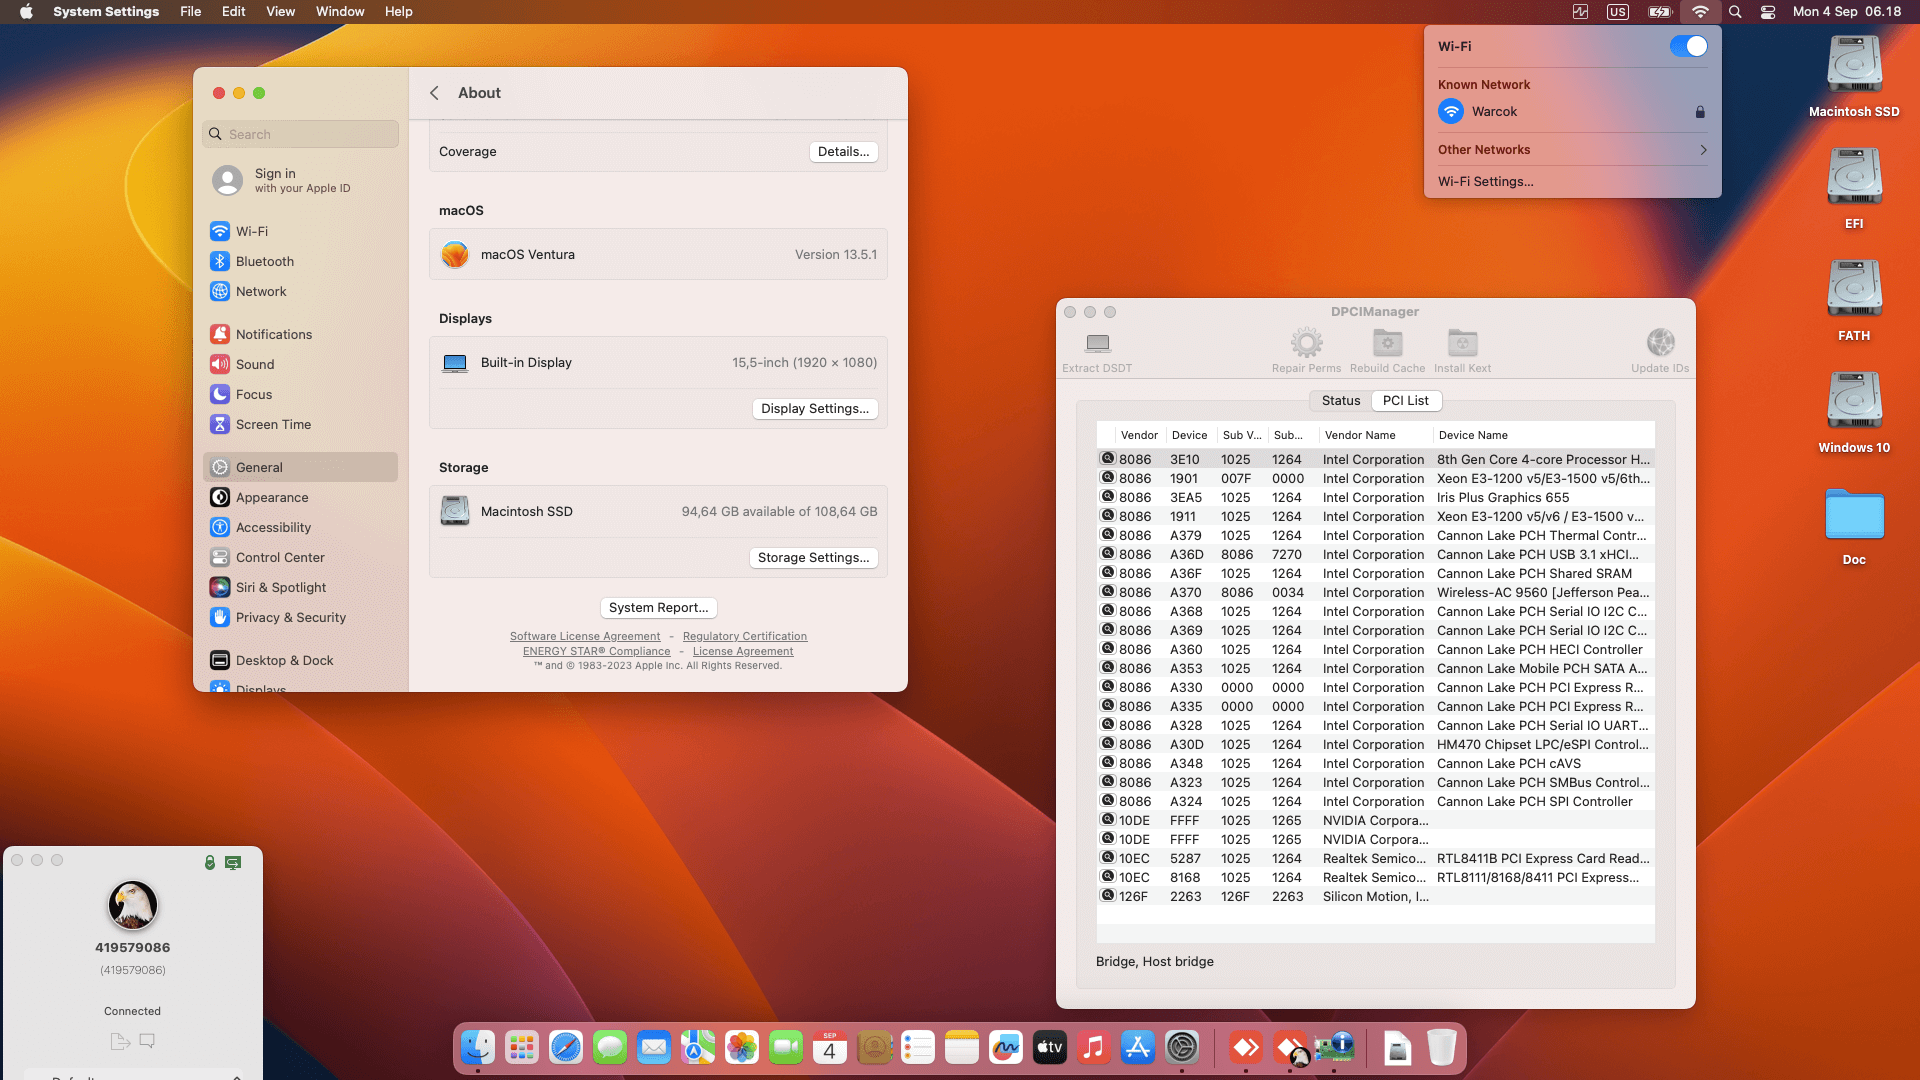Click System Report button
This screenshot has width=1920, height=1080.
tap(658, 608)
